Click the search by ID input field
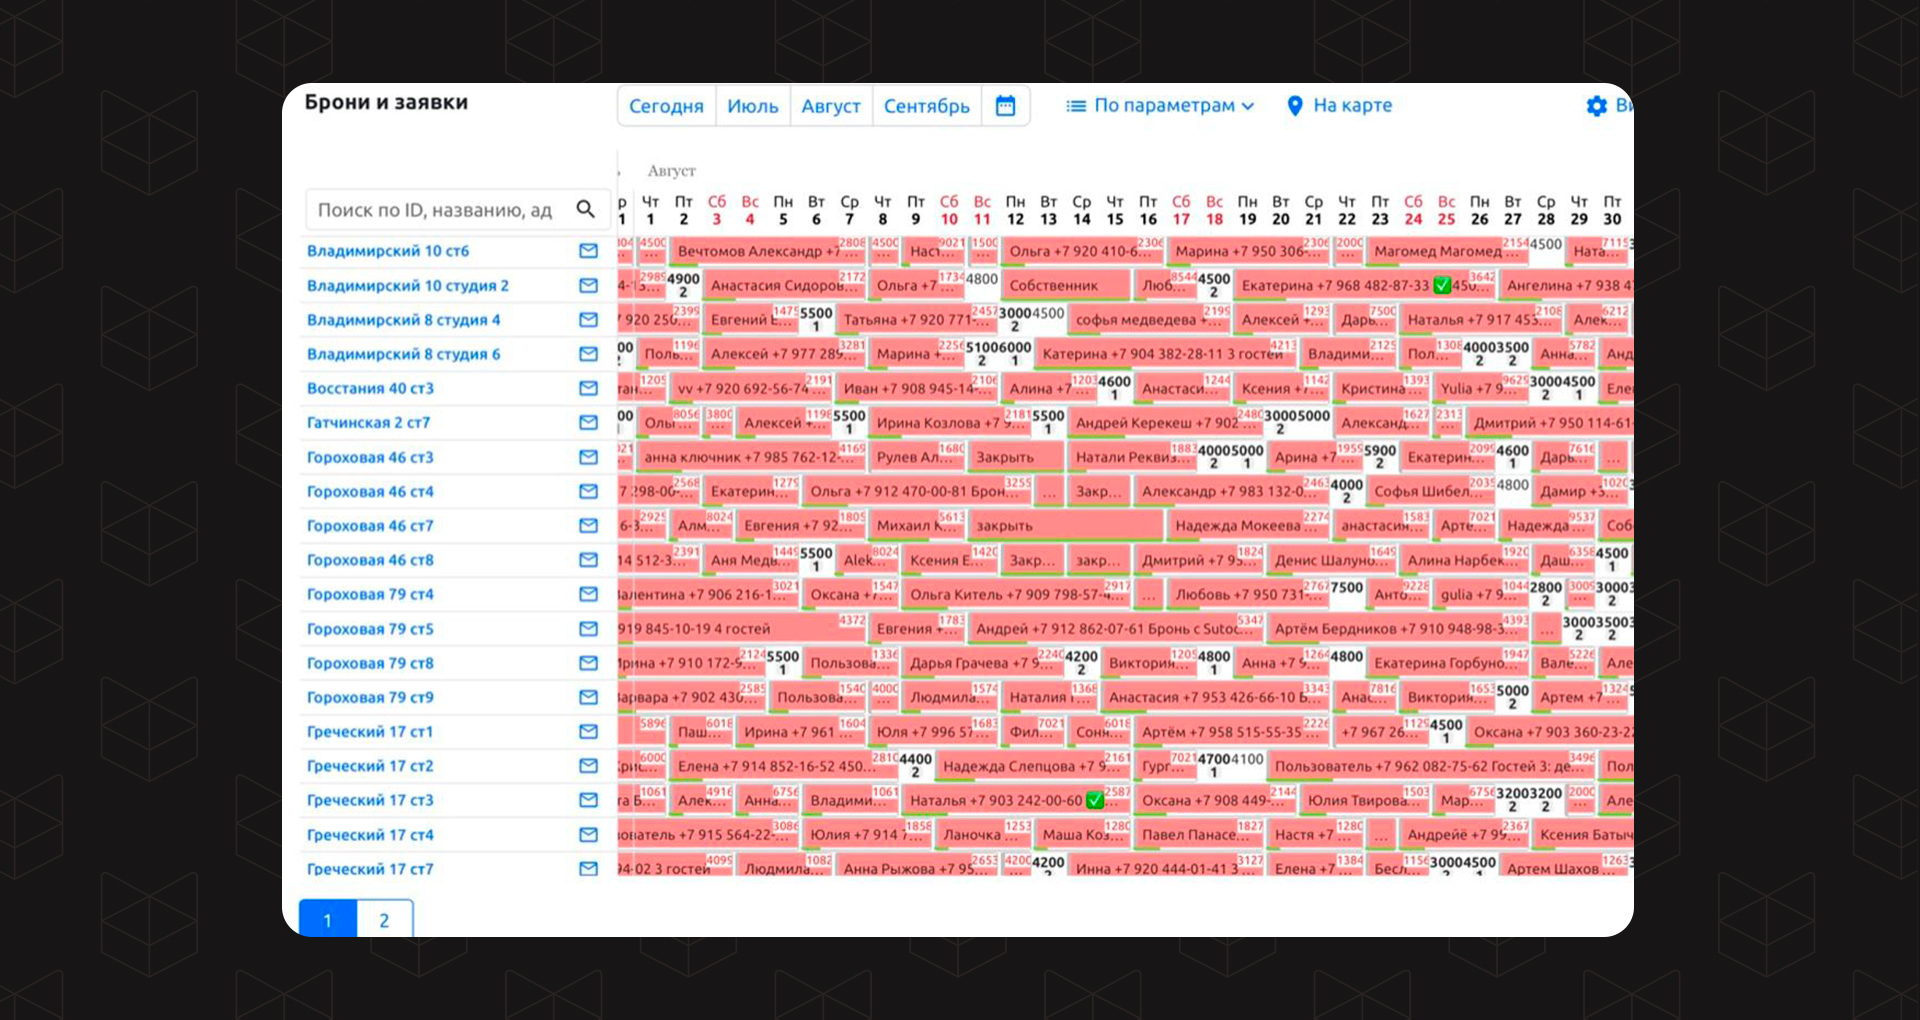 point(435,210)
